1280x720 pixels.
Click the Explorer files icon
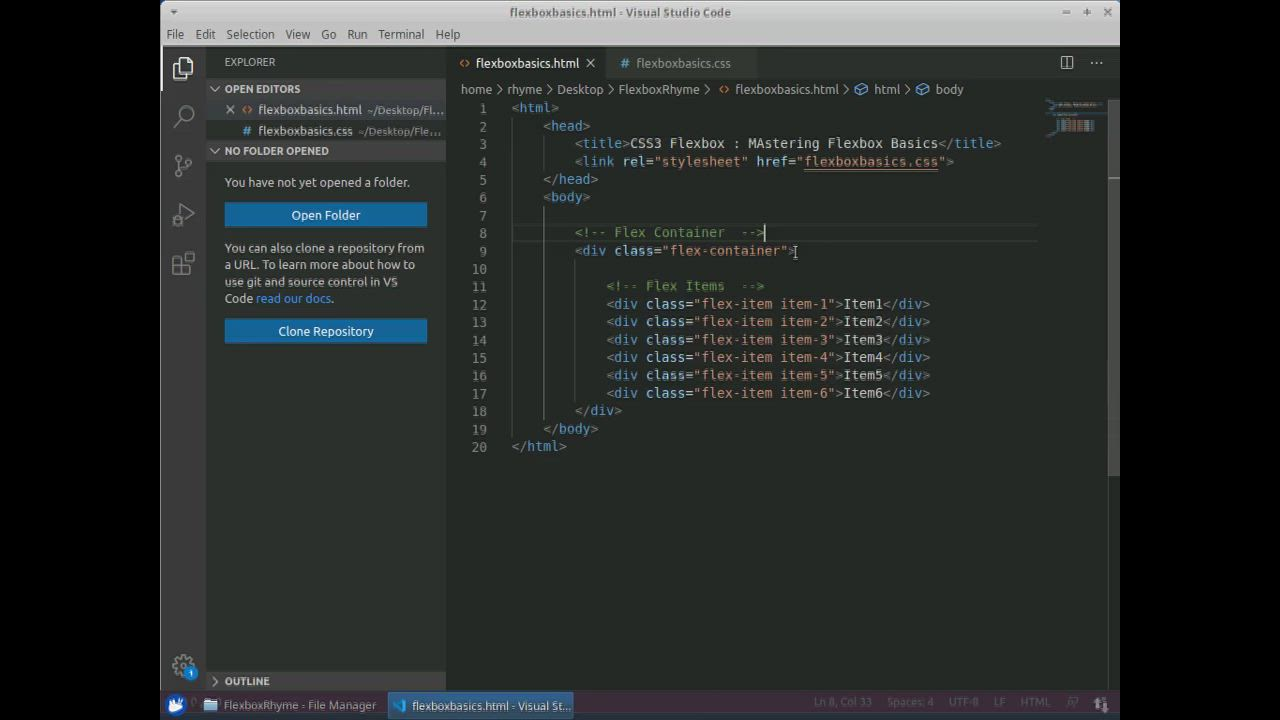point(183,68)
